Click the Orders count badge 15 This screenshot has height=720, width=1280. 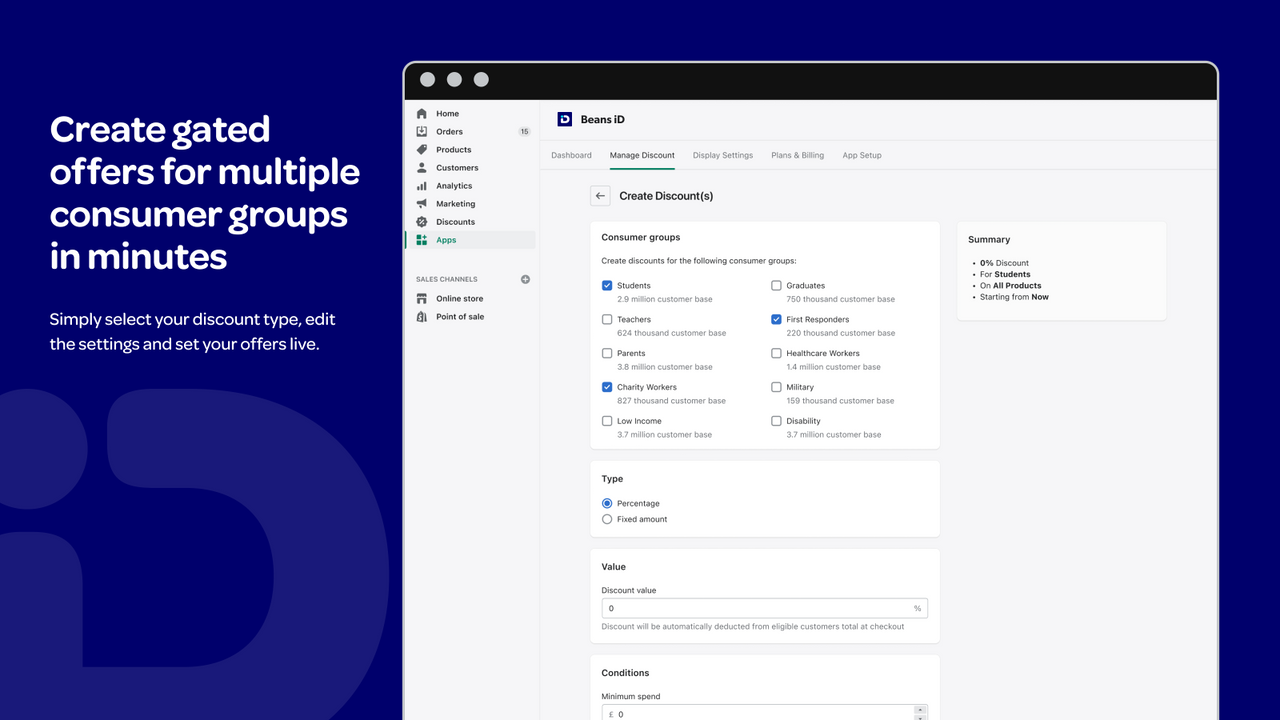(524, 132)
